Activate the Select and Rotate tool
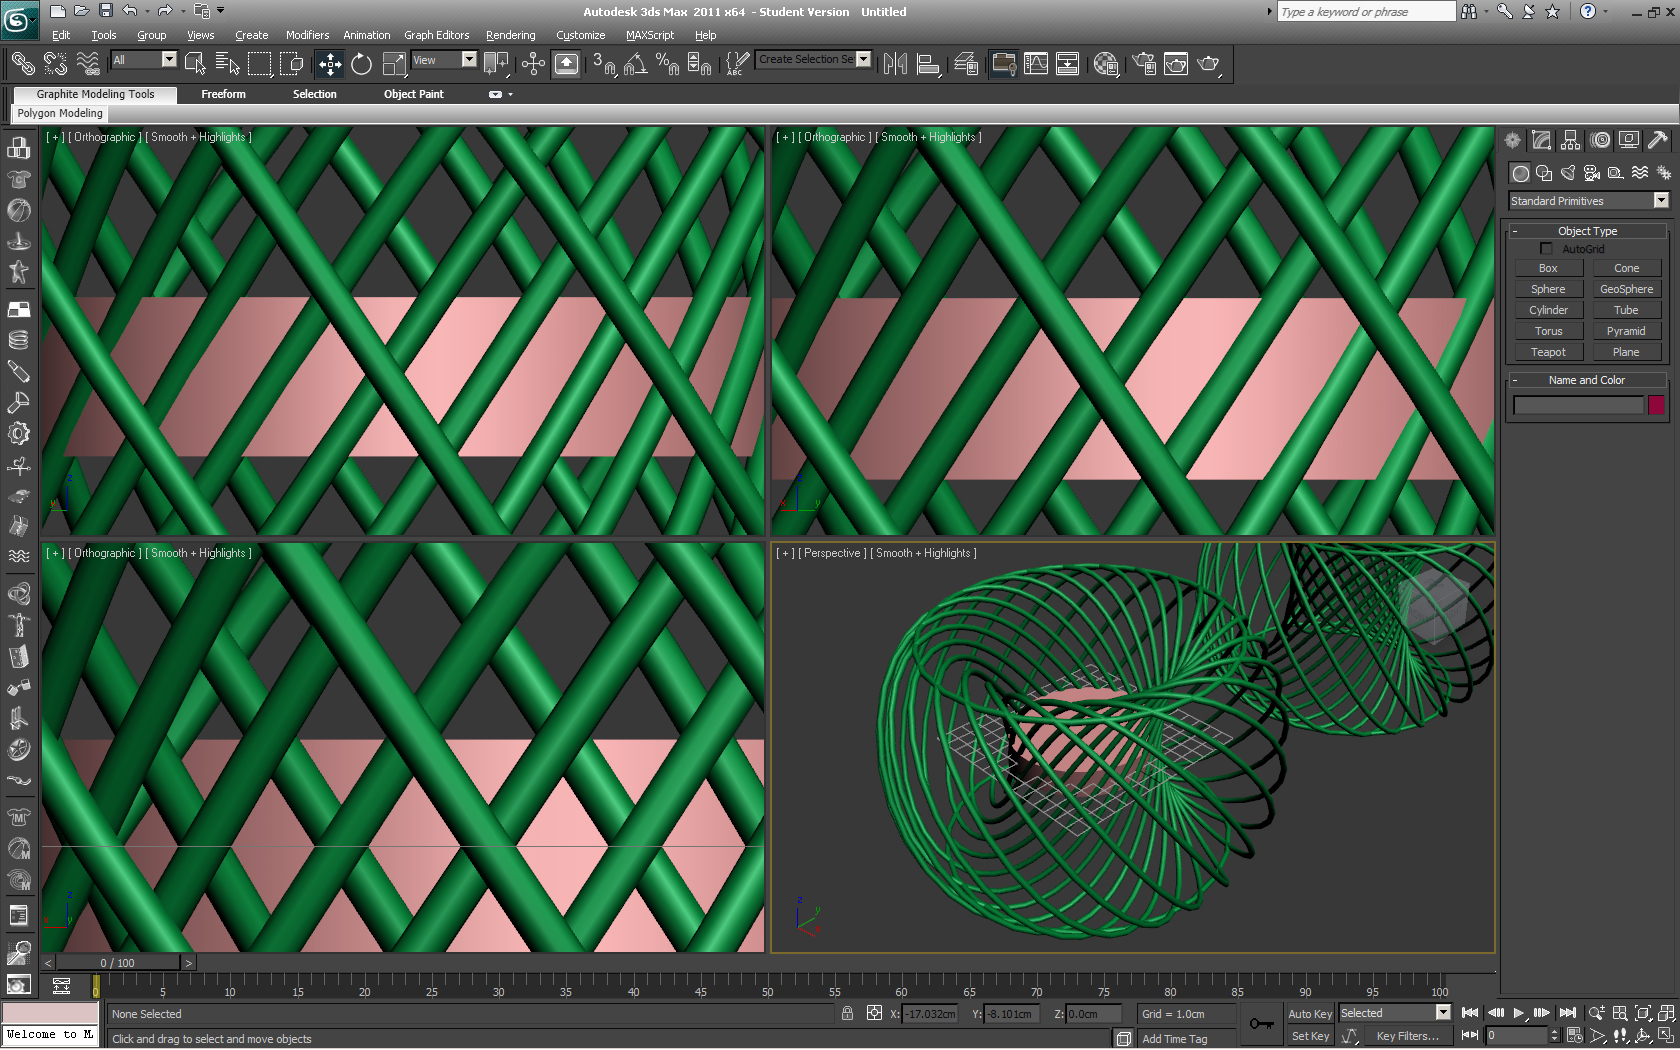The height and width of the screenshot is (1050, 1680). coord(362,64)
